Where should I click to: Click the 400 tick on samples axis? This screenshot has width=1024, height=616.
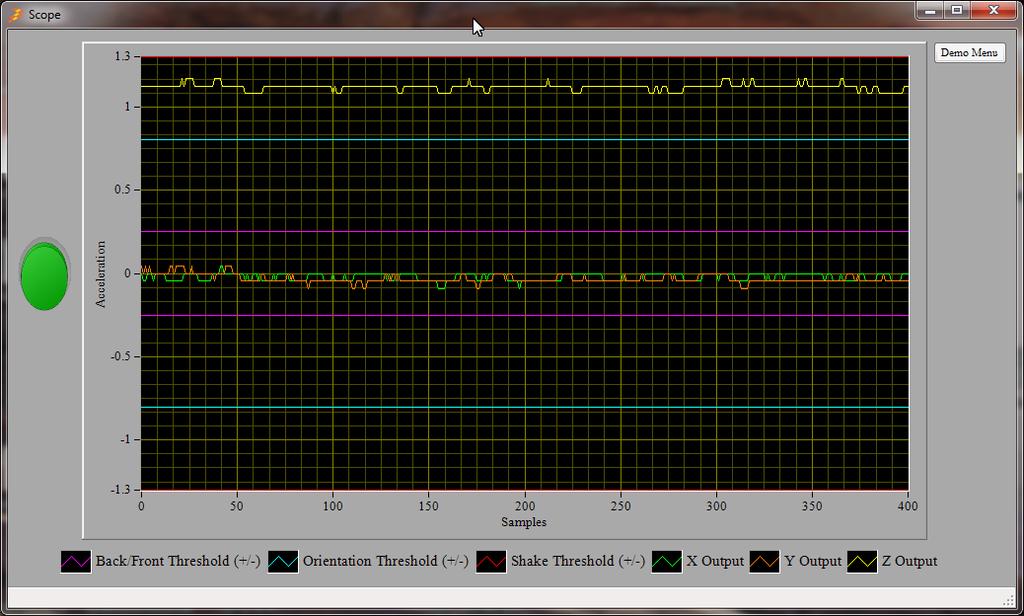(908, 506)
